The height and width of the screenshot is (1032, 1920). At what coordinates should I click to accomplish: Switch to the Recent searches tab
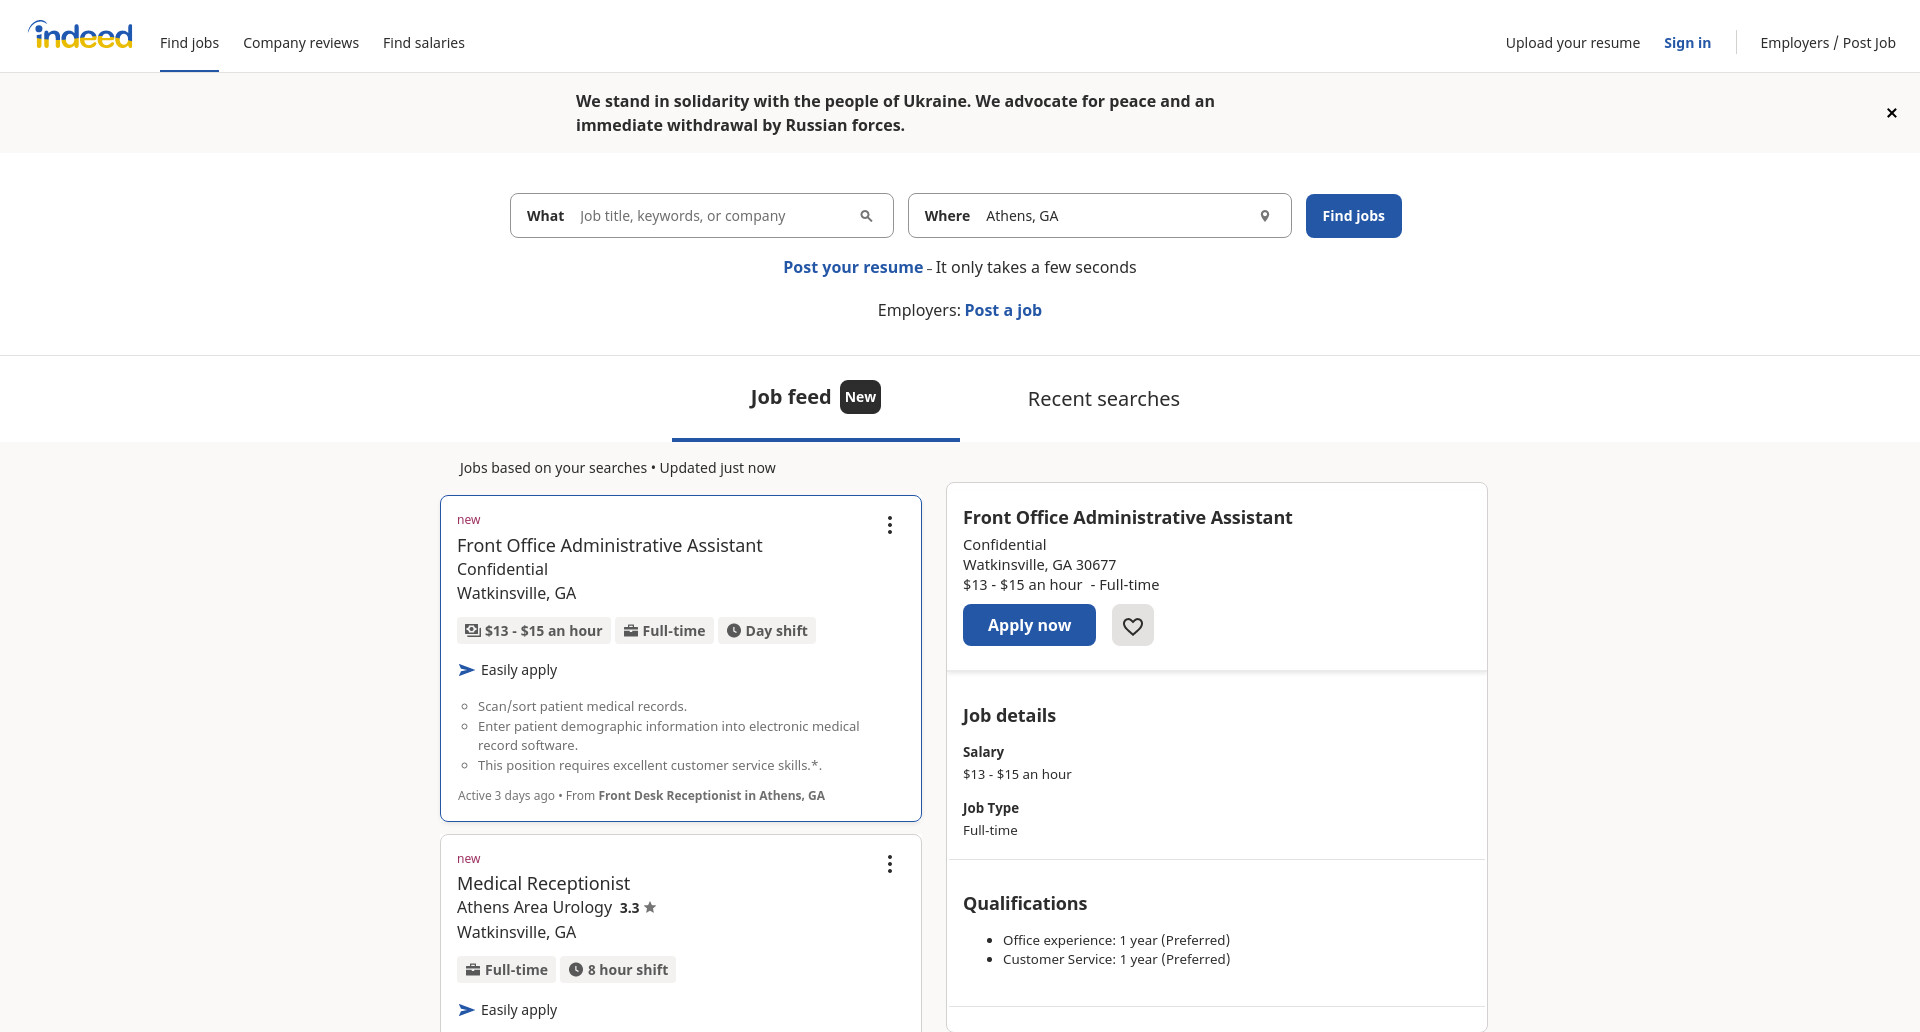point(1104,399)
